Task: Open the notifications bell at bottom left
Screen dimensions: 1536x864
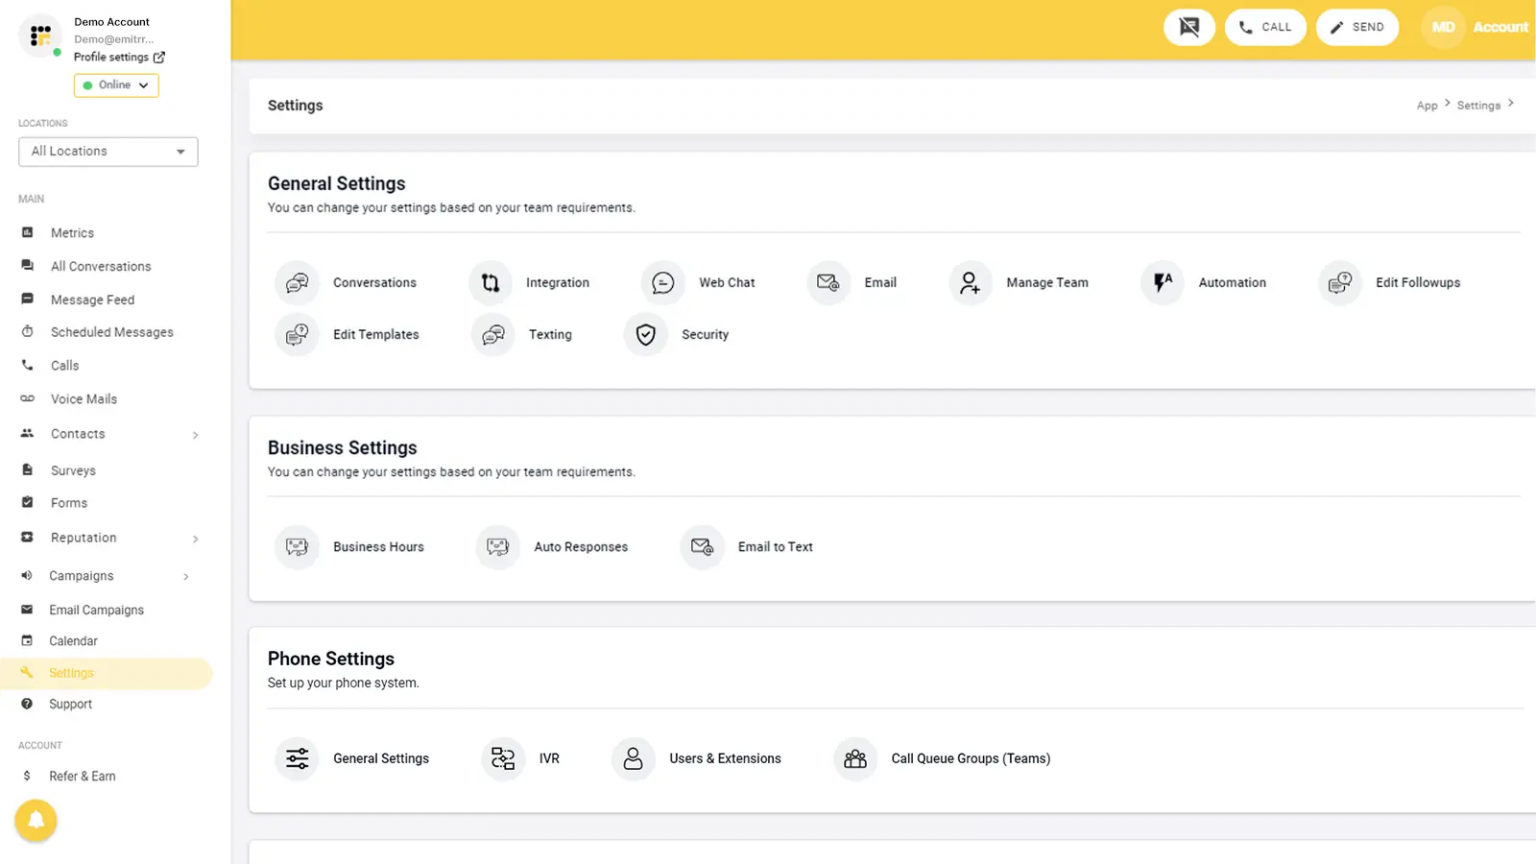Action: [x=36, y=820]
